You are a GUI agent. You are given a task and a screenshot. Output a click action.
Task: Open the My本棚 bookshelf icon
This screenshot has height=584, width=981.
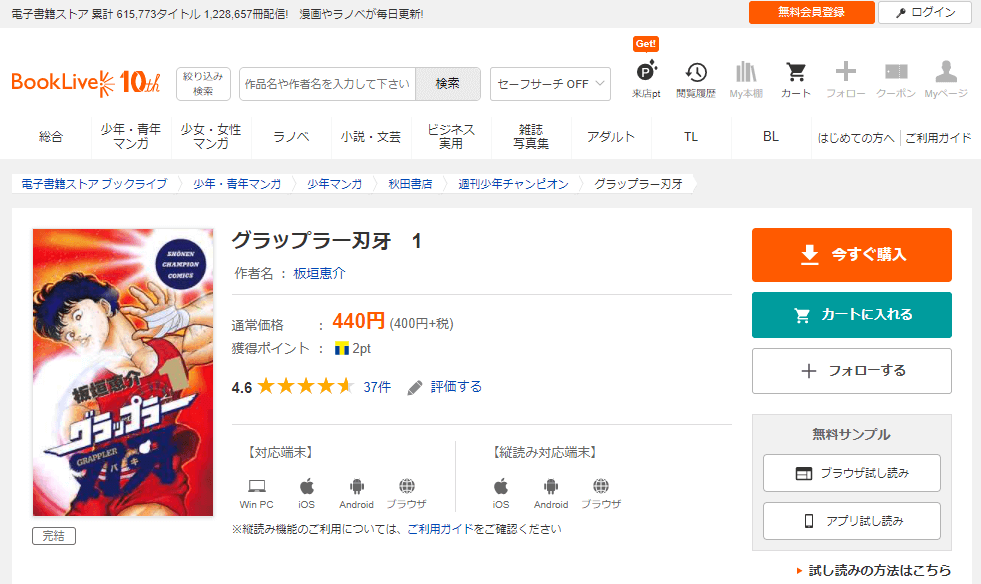[746, 73]
